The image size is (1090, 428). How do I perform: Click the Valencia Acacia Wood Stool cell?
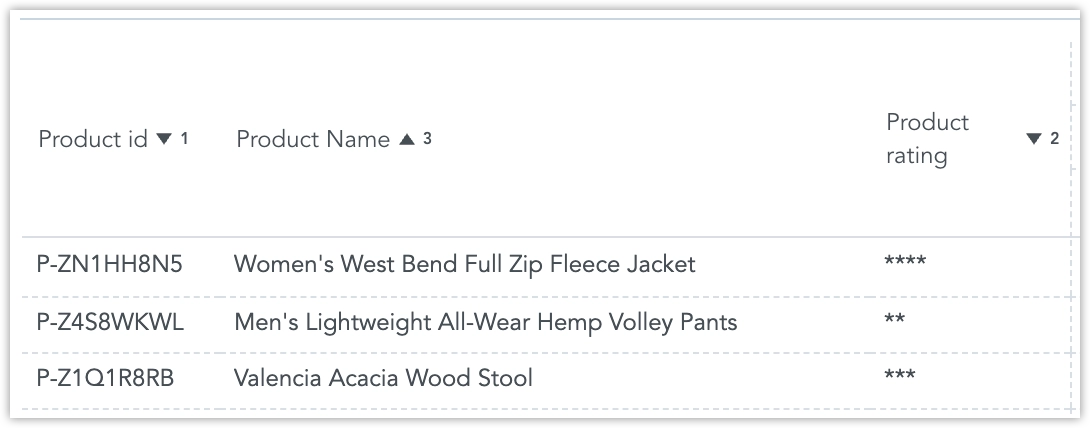[x=383, y=378]
